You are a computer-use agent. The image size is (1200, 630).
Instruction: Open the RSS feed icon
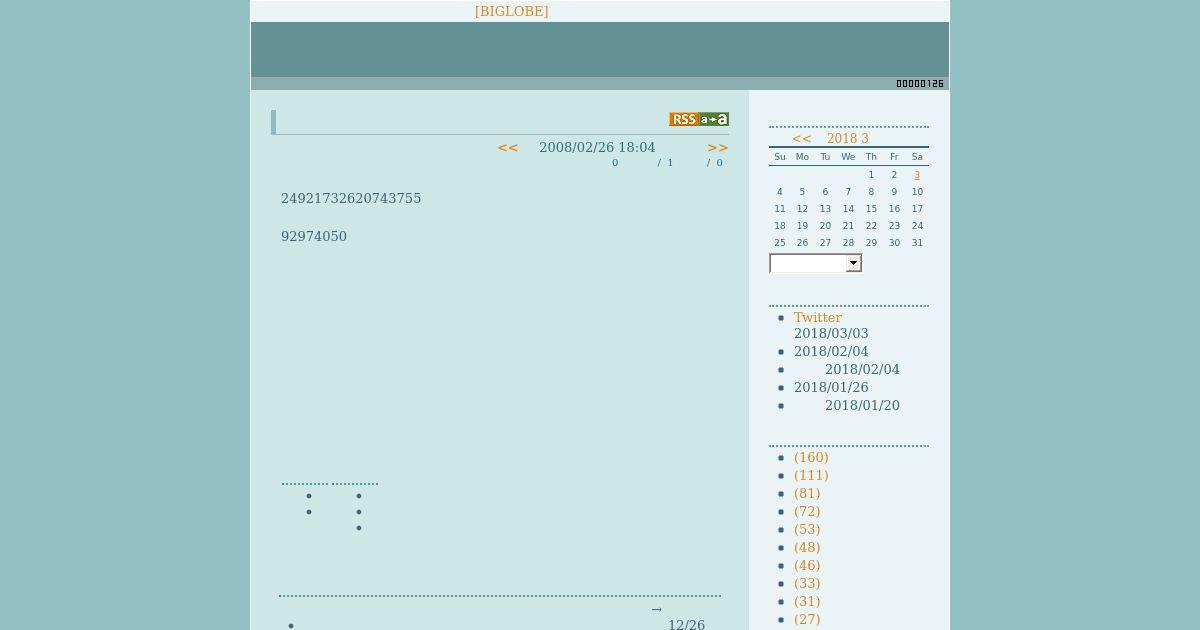tap(684, 119)
